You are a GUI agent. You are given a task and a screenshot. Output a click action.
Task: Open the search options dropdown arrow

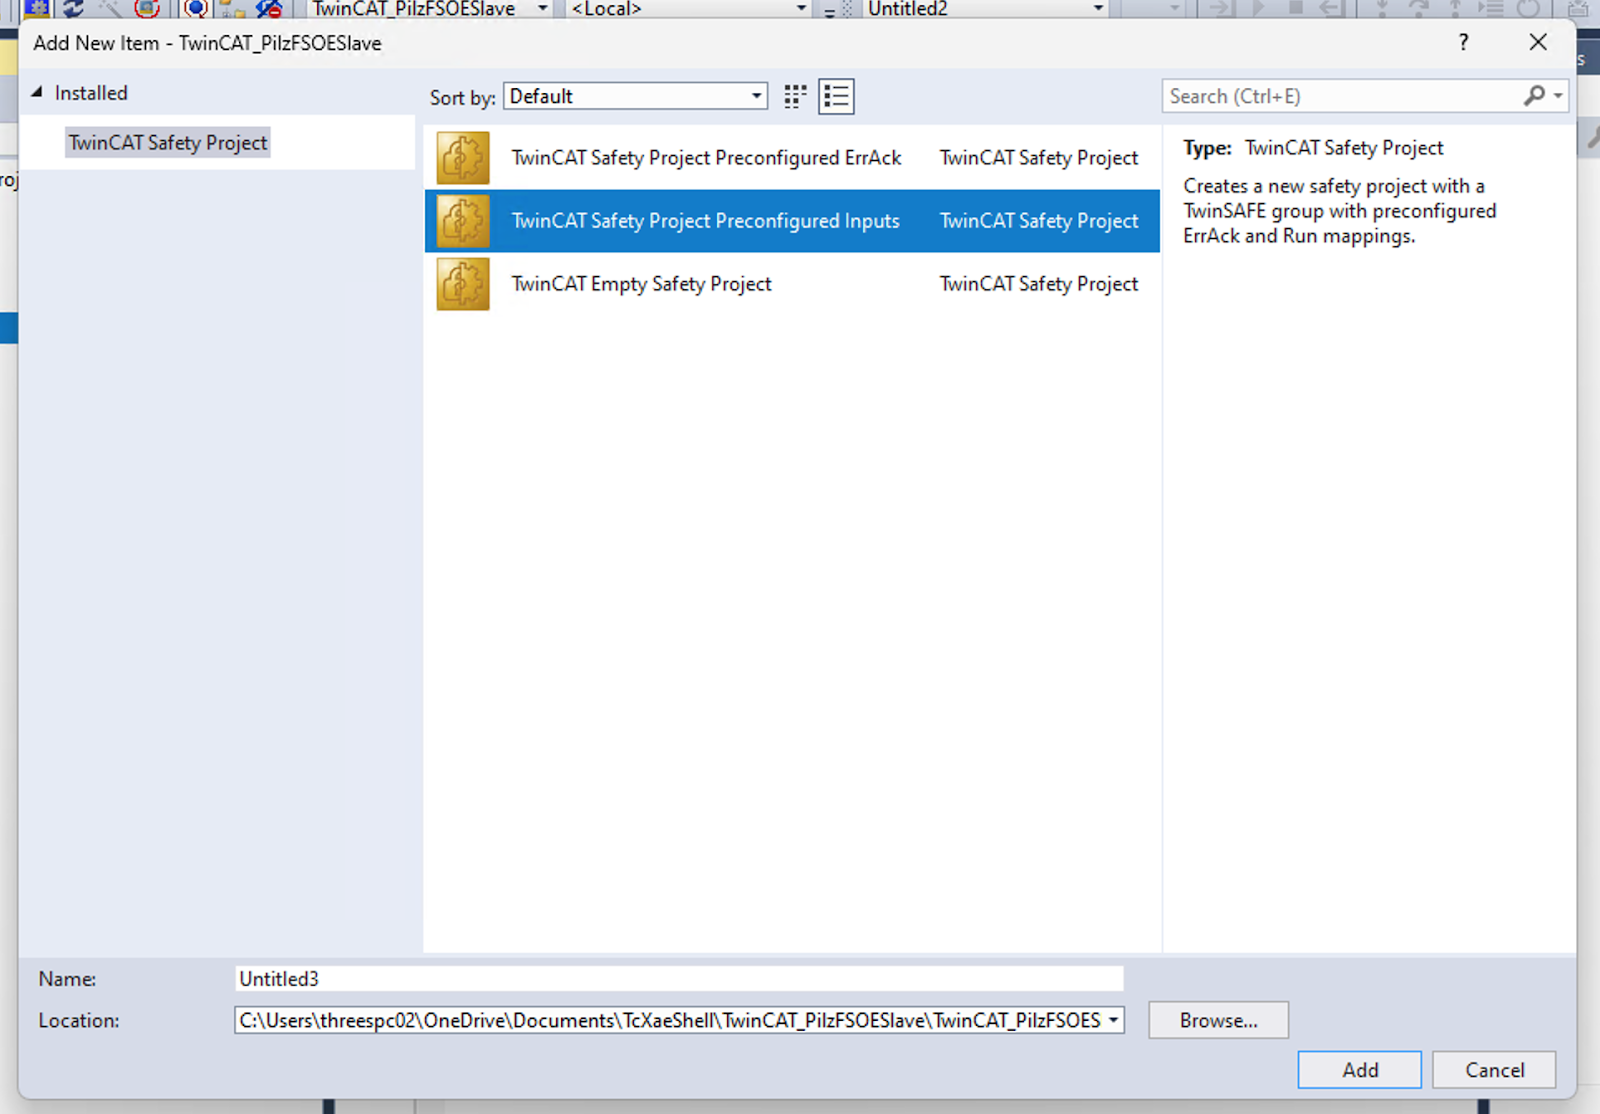click(x=1558, y=96)
